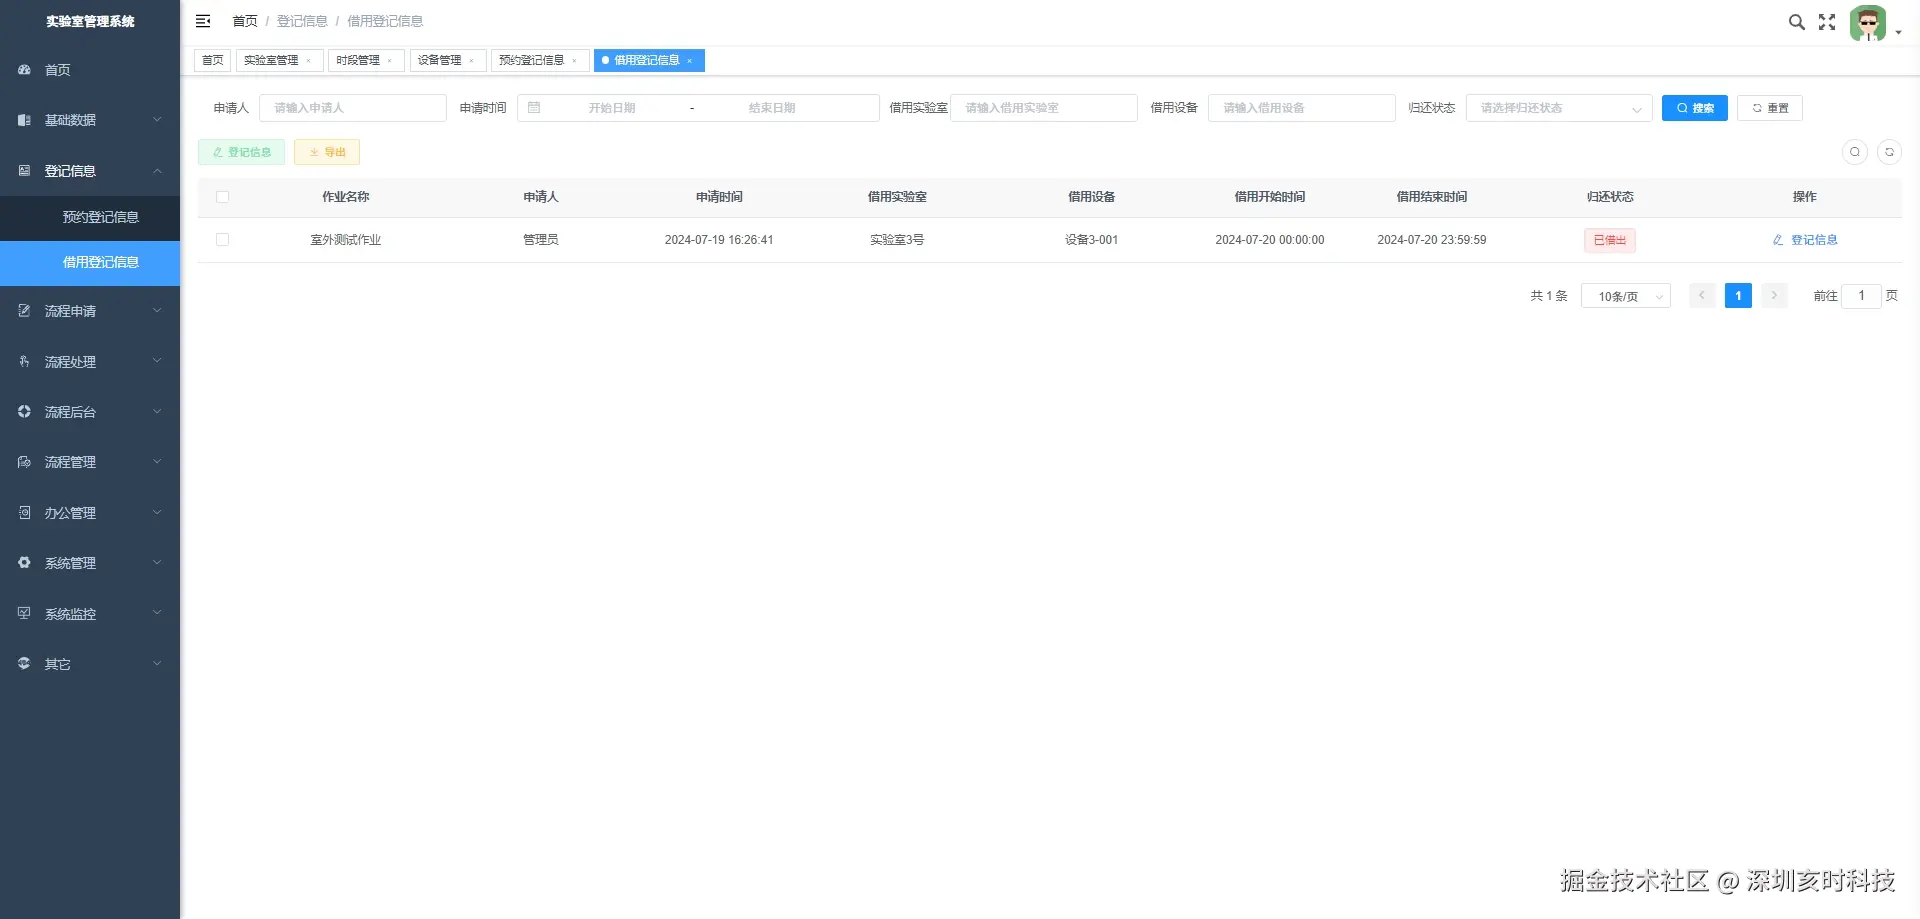Expand the 系统管理 menu
This screenshot has width=1920, height=919.
coord(90,563)
